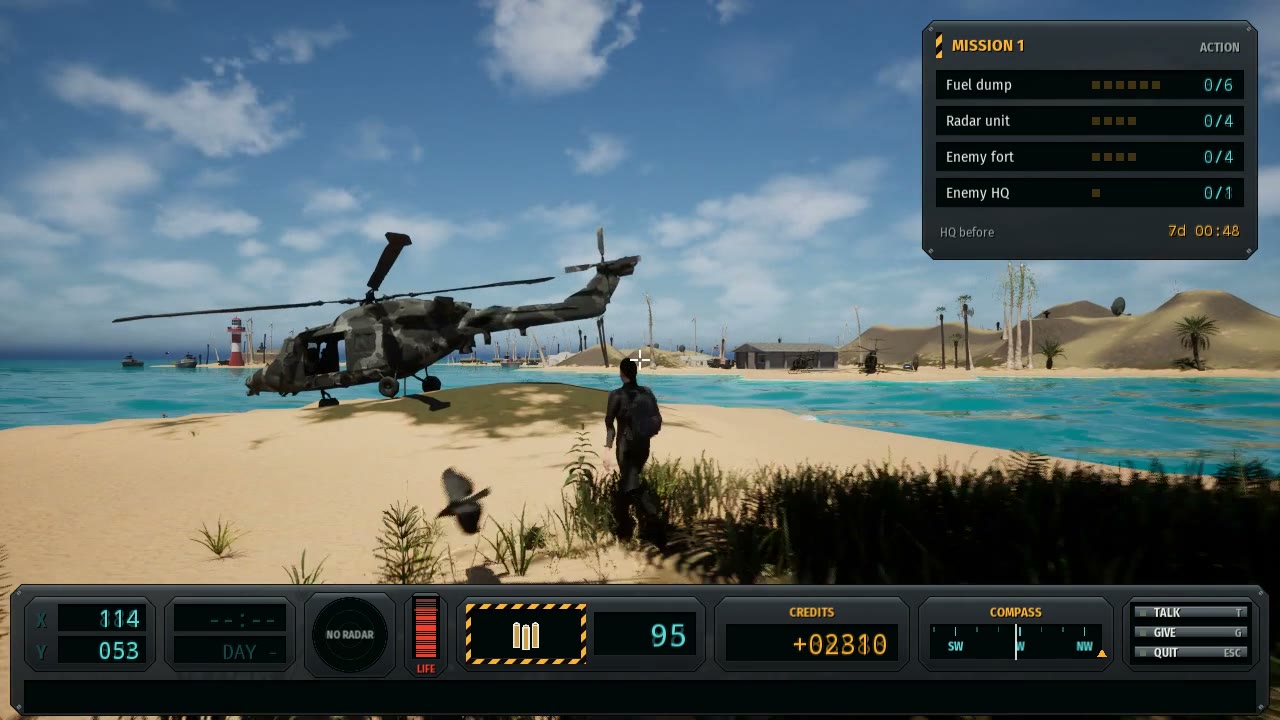Click the DAY indicator display
The width and height of the screenshot is (1280, 720).
pos(230,651)
